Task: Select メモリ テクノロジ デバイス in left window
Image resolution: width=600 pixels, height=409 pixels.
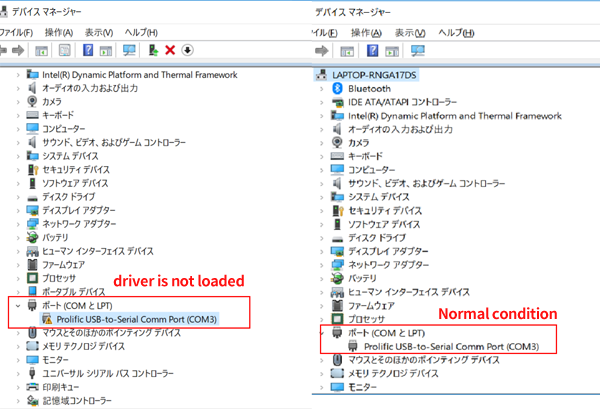Action: coord(83,346)
